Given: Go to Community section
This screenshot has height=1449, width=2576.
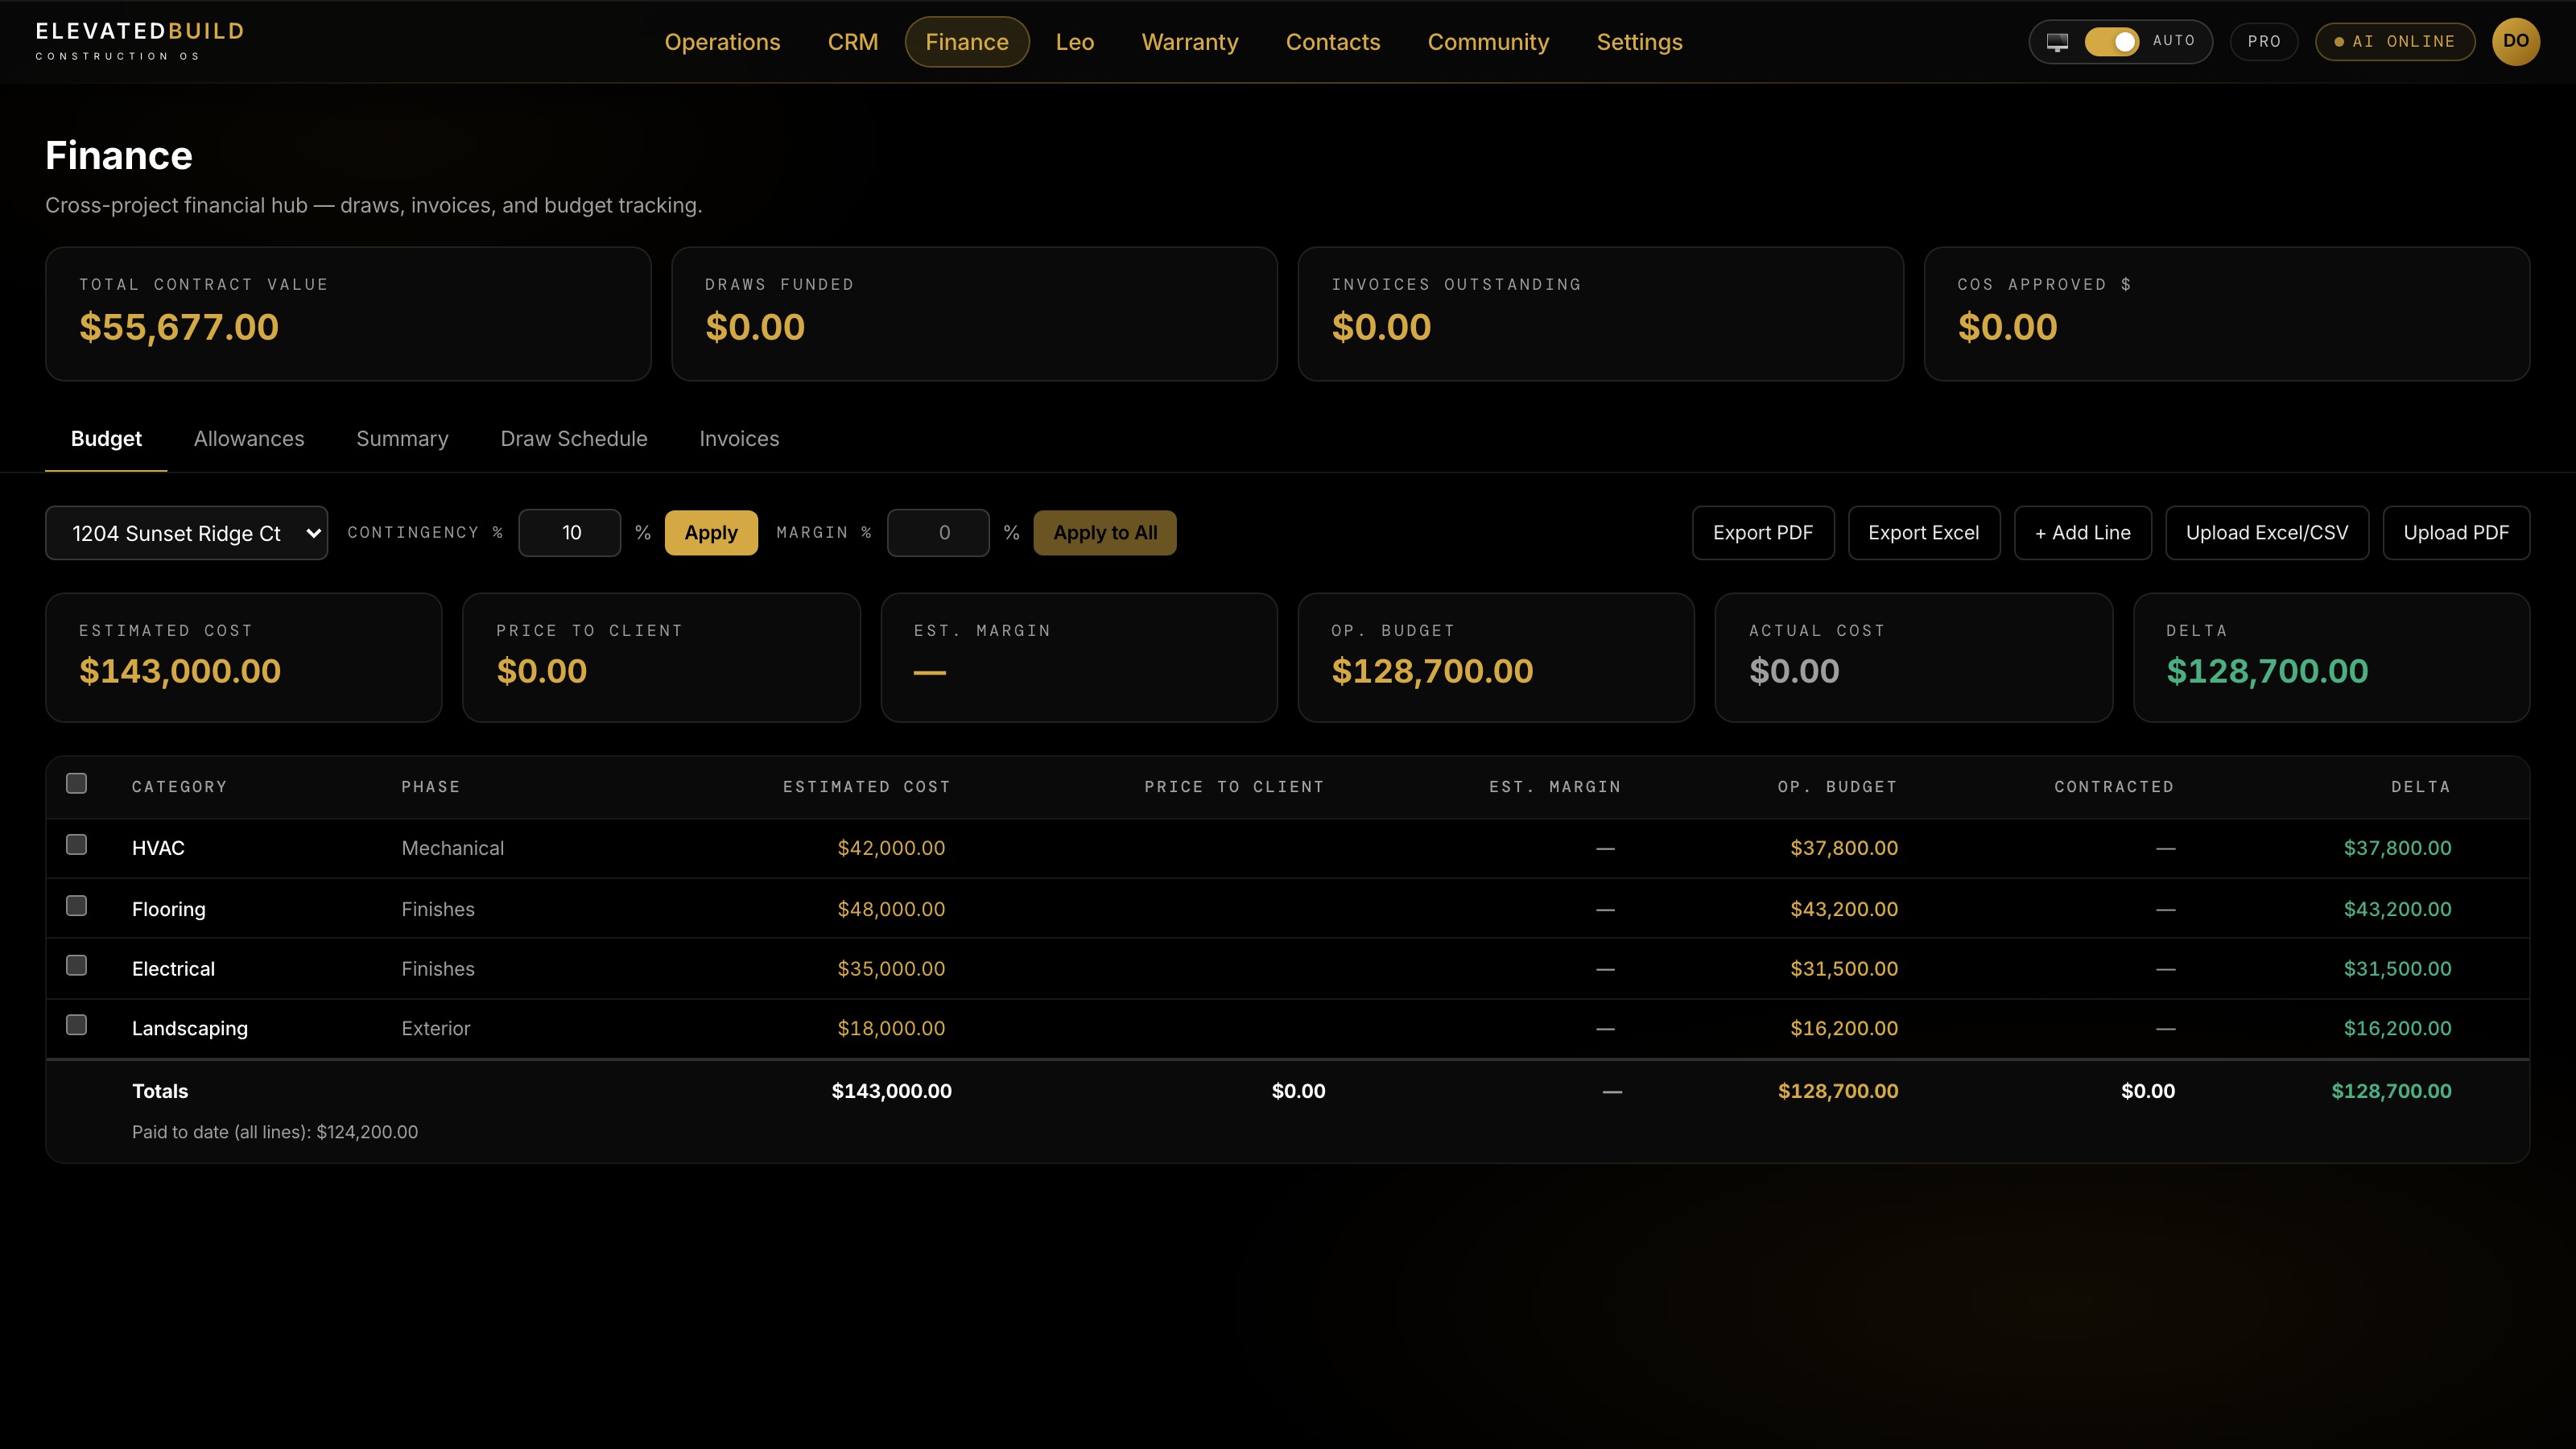Looking at the screenshot, I should click(1488, 42).
